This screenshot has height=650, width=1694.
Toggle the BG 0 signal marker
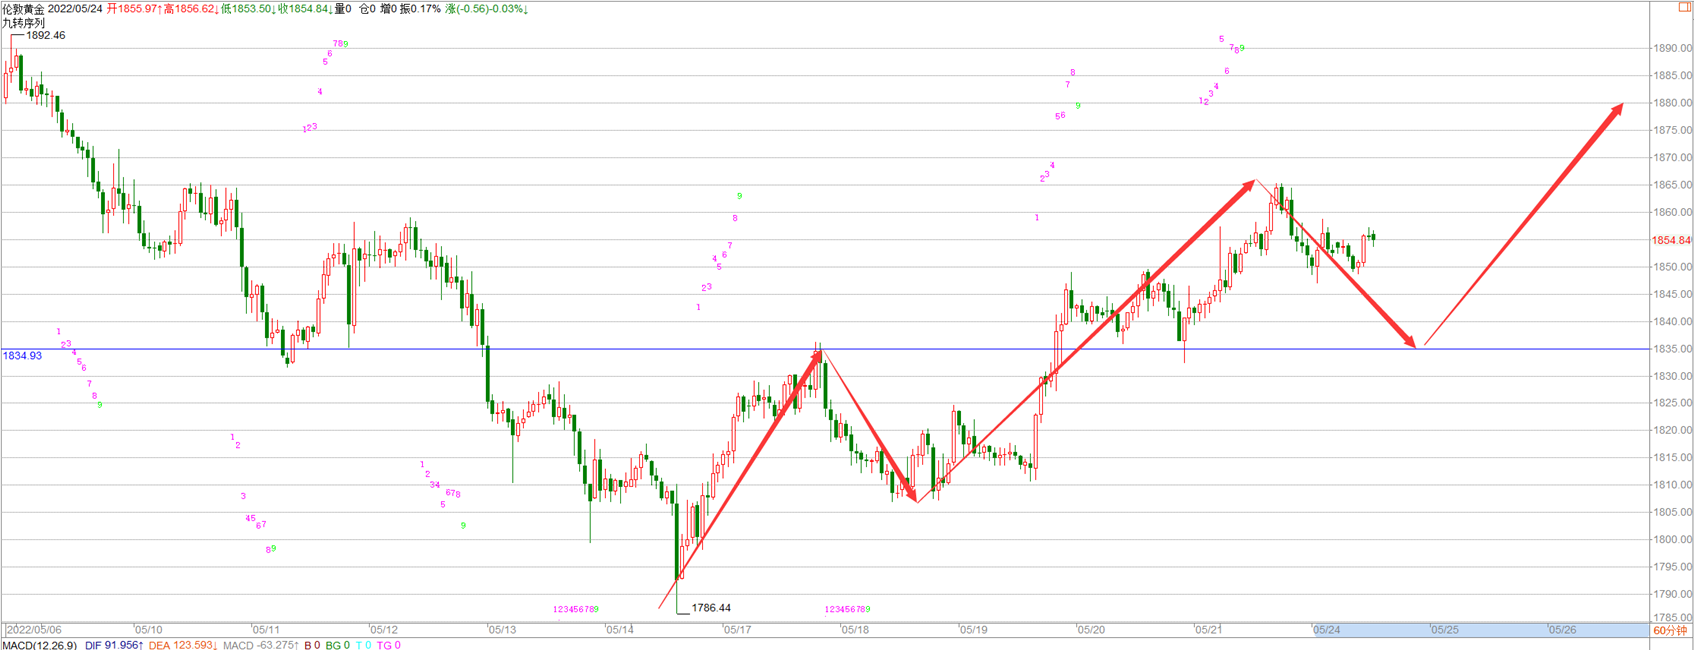pyautogui.click(x=337, y=645)
